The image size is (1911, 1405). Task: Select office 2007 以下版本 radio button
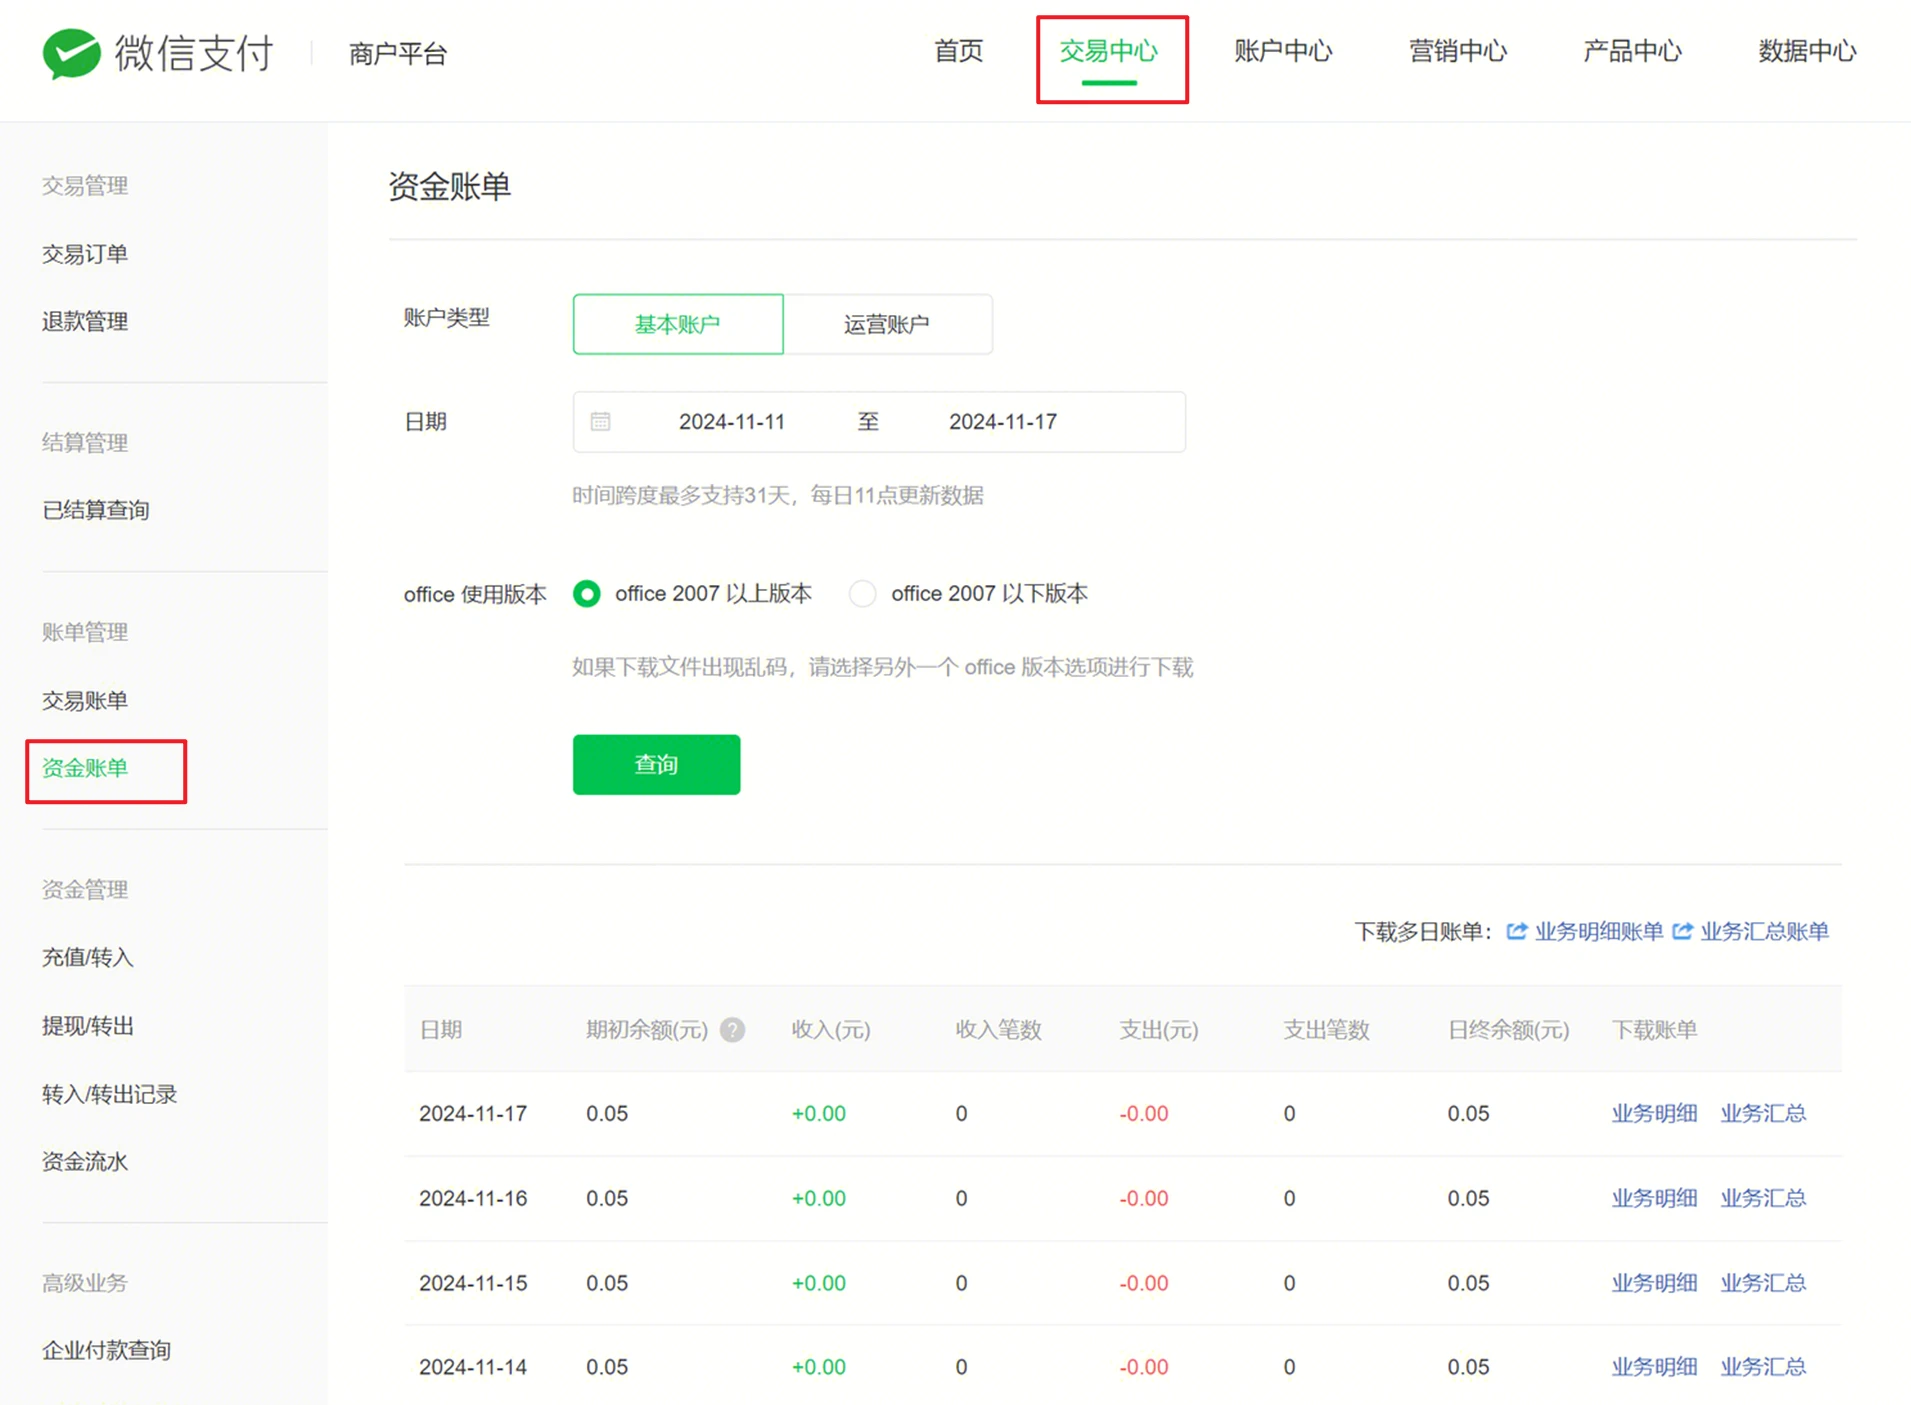point(862,594)
